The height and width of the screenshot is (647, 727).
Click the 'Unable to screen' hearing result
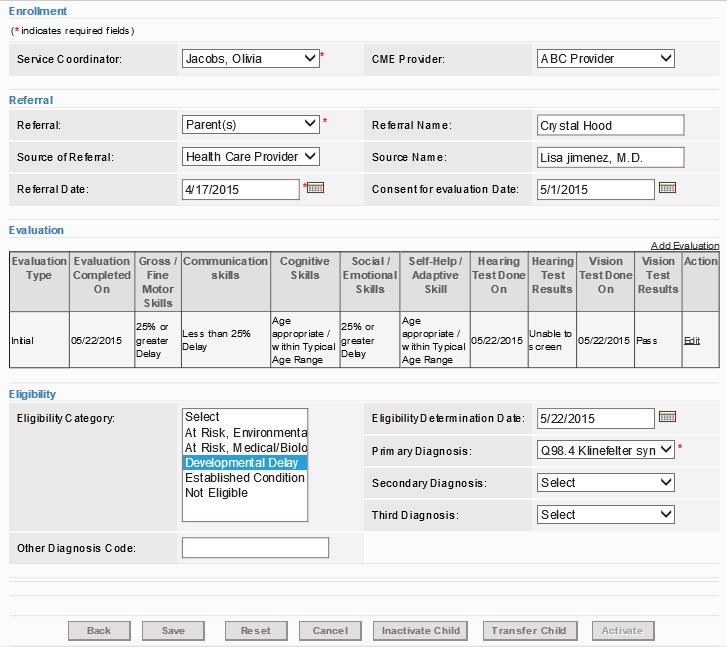(x=552, y=340)
